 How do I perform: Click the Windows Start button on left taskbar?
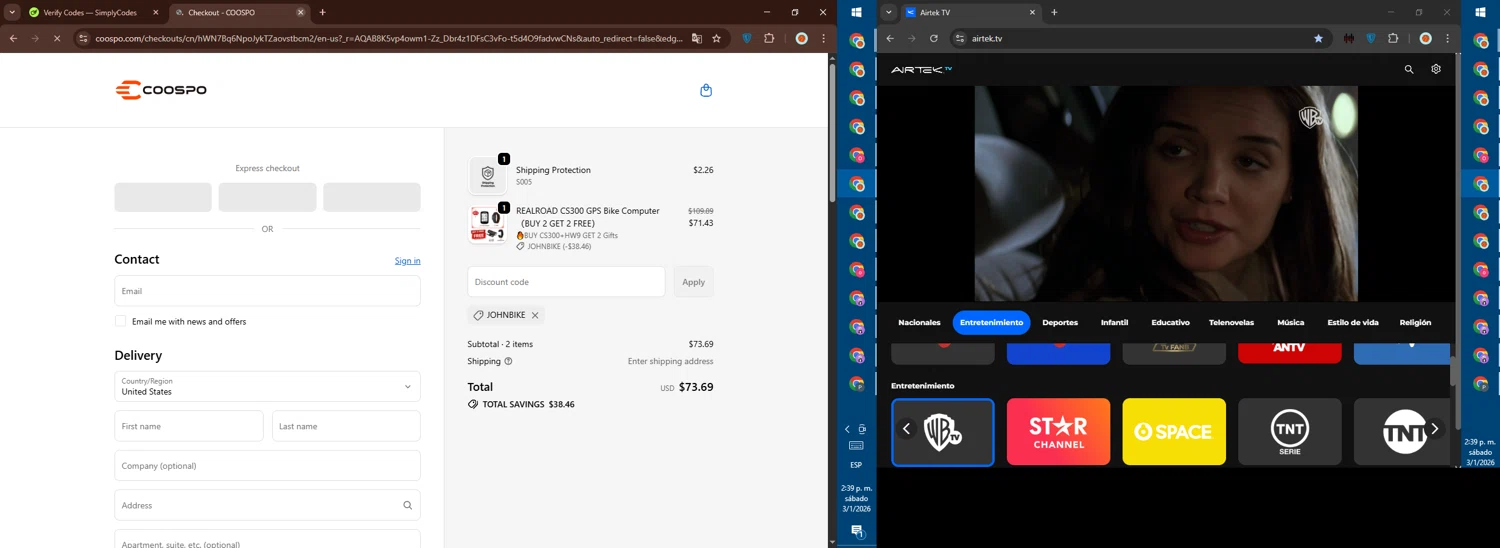point(856,12)
